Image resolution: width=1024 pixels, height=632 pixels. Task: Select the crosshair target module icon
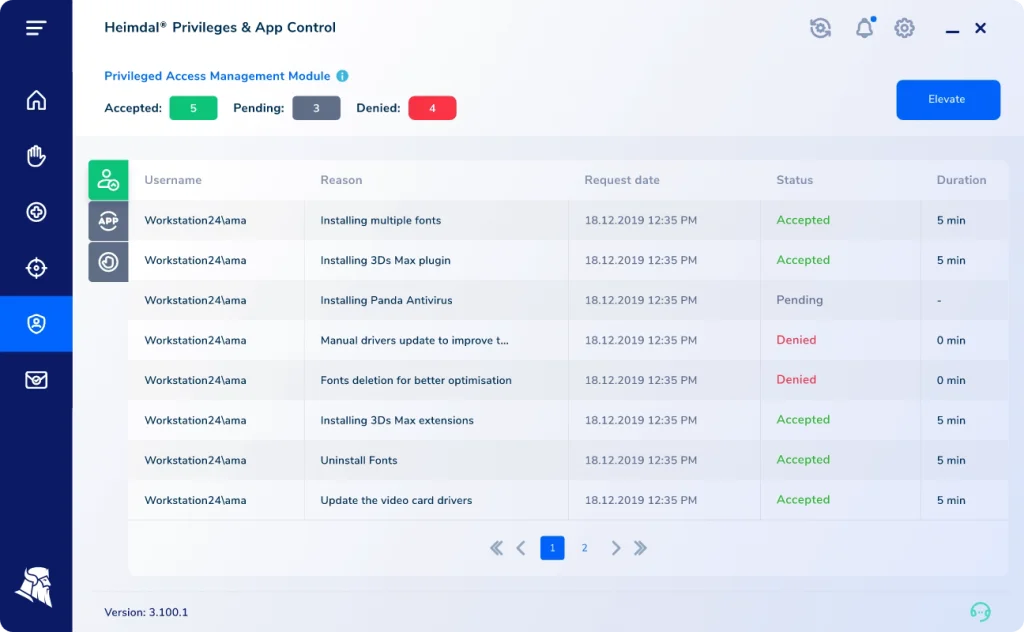coord(36,268)
